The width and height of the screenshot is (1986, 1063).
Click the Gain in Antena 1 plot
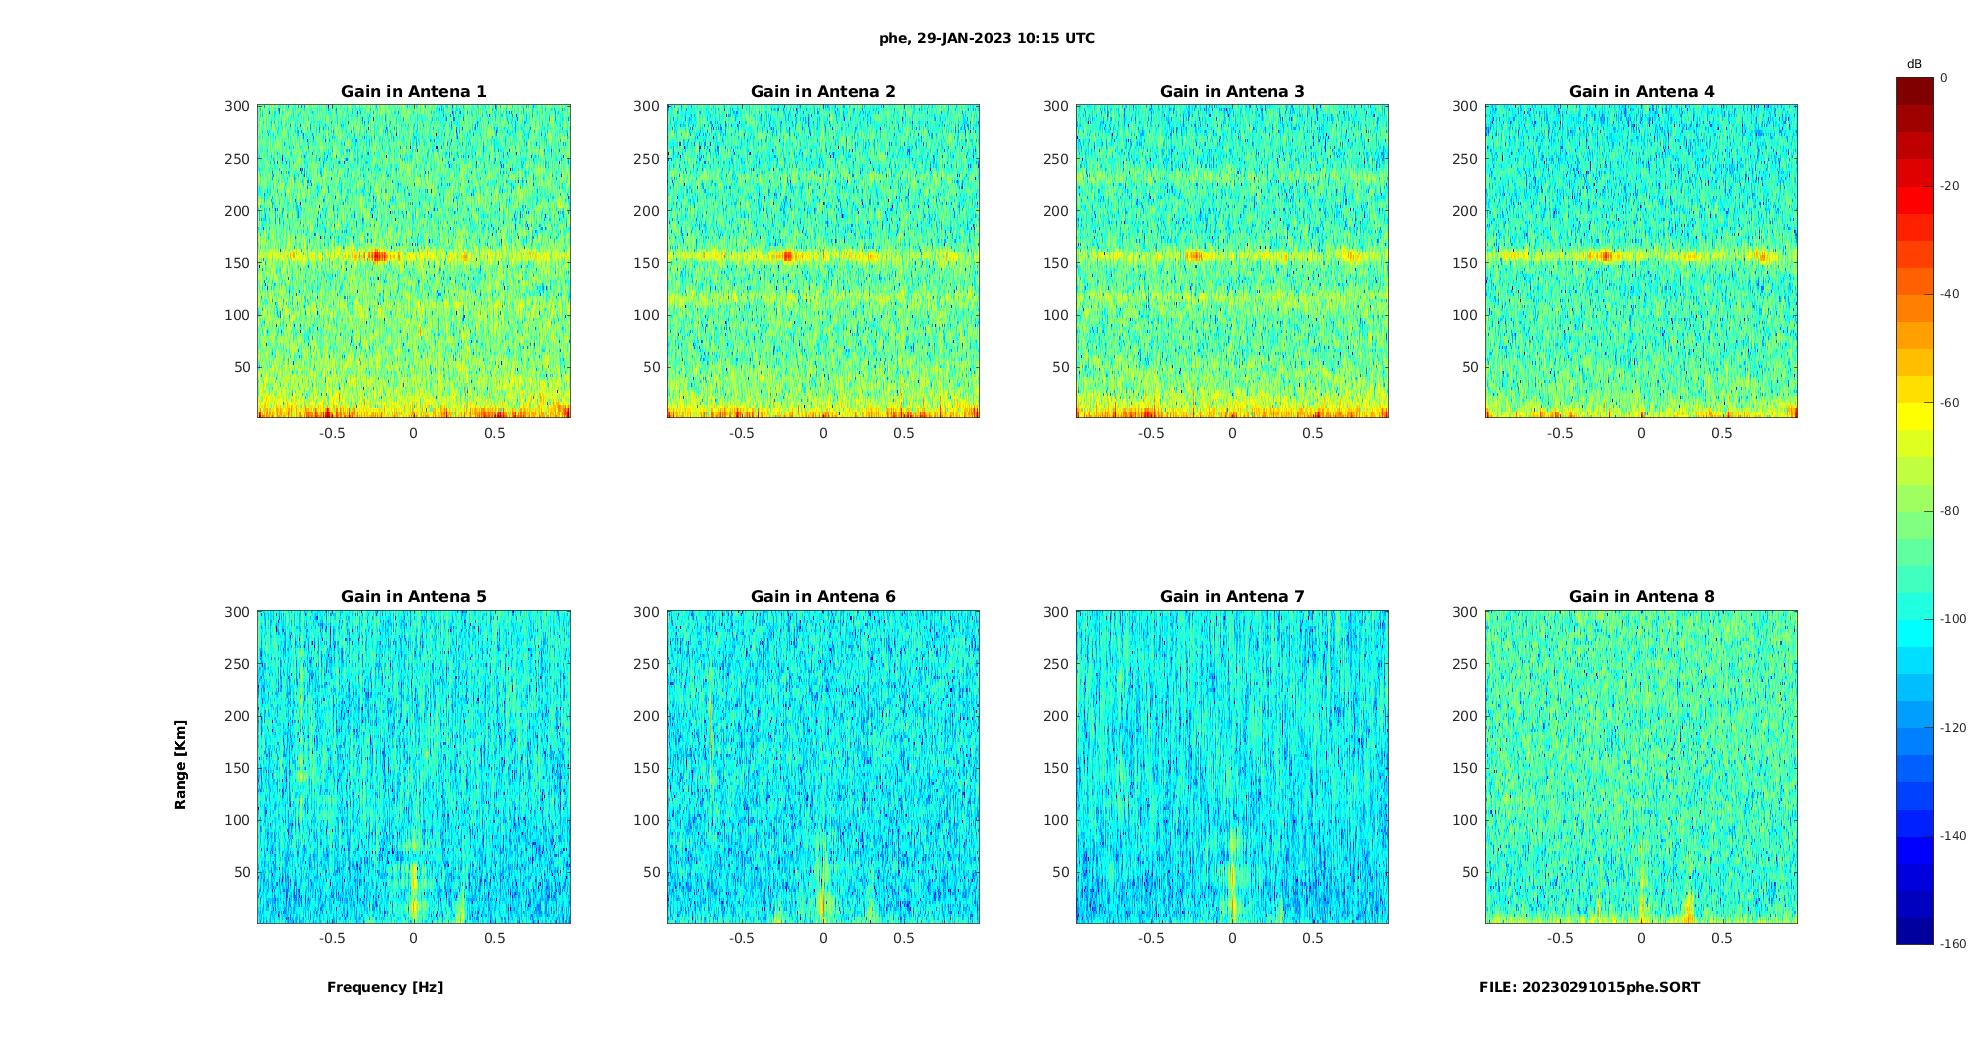414,261
